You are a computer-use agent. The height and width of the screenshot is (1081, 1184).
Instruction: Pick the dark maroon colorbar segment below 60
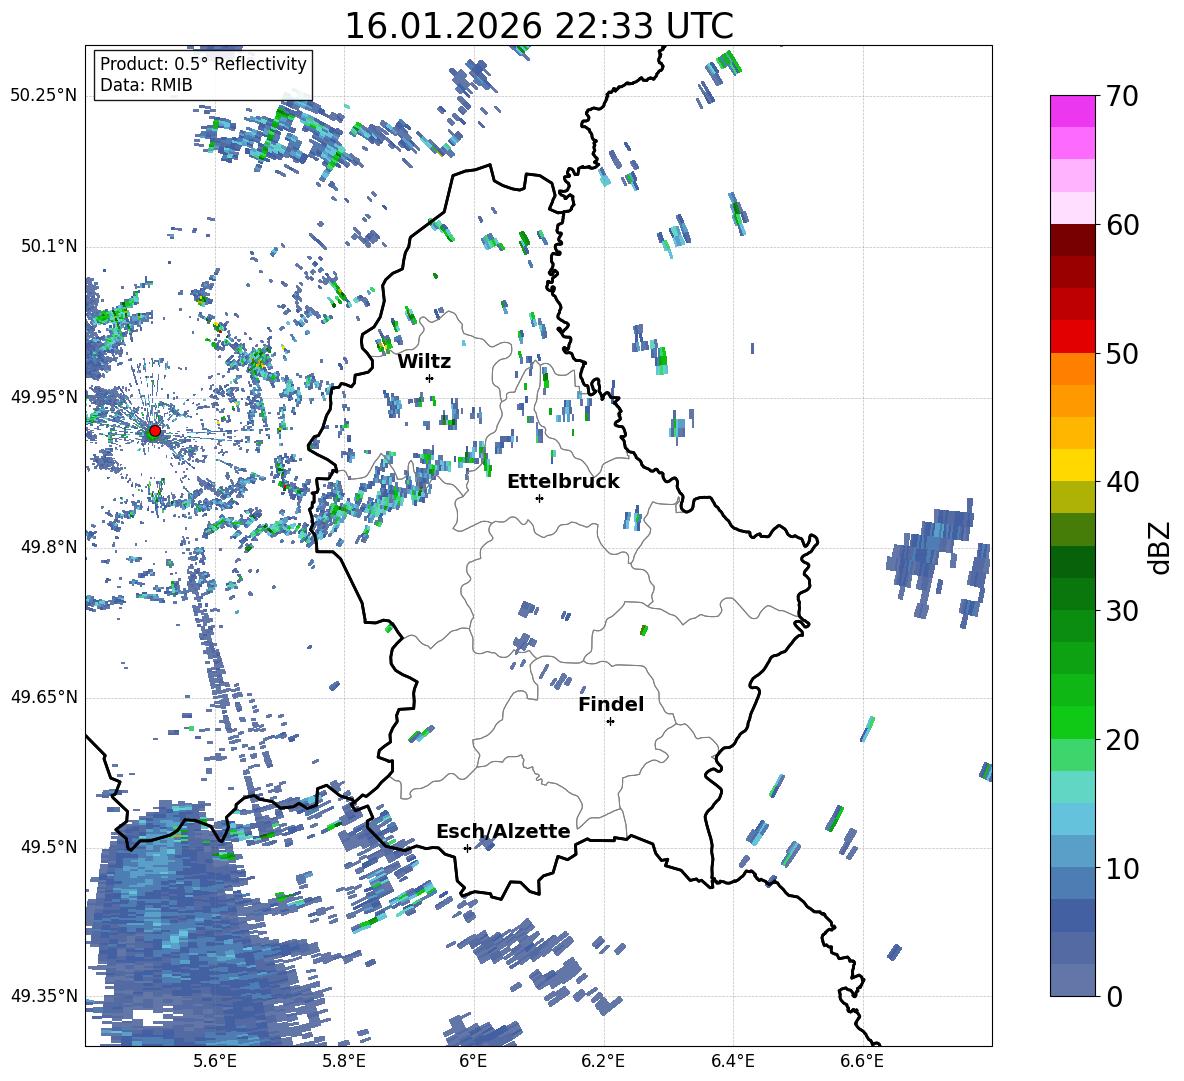[x=1072, y=240]
